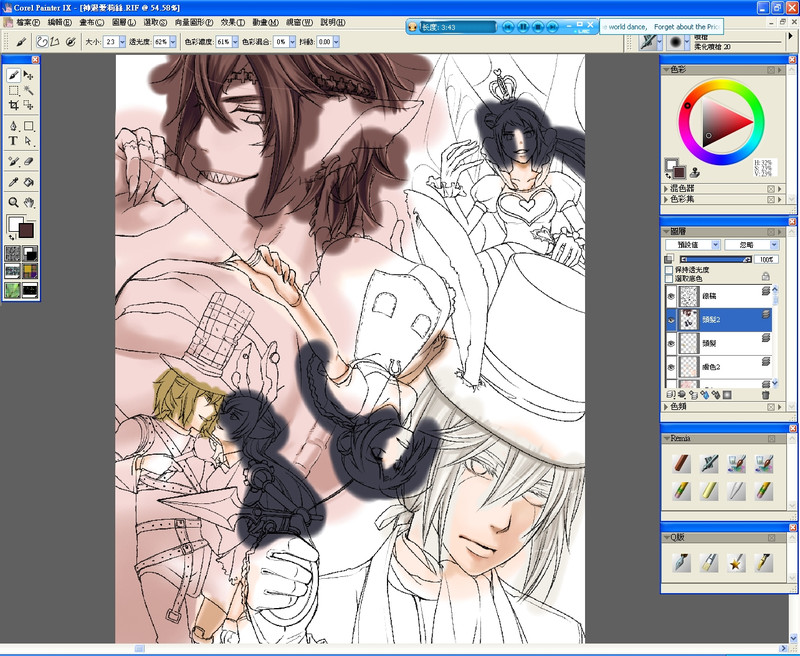Enable 保持透光度 checkbox

pos(669,270)
